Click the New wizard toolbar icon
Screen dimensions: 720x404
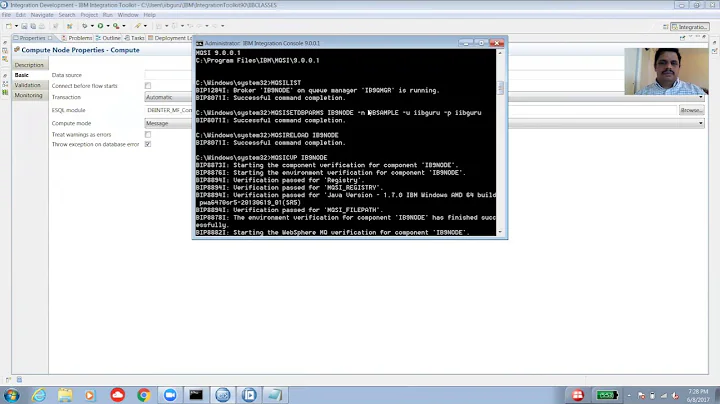[9, 26]
